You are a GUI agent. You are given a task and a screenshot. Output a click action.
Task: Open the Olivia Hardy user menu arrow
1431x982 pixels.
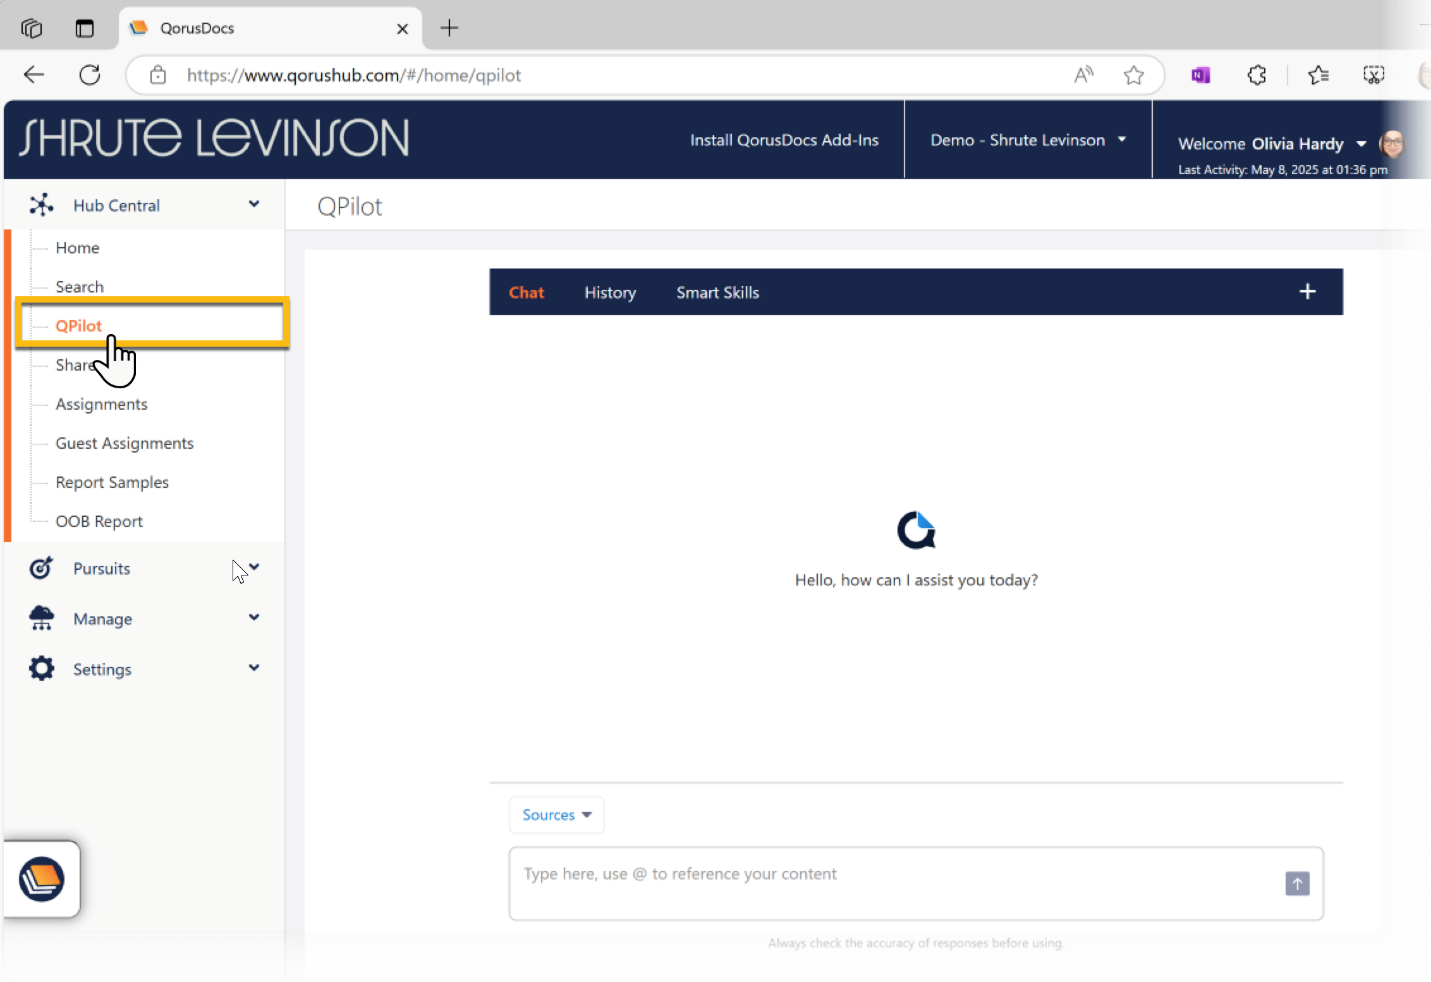click(x=1361, y=144)
